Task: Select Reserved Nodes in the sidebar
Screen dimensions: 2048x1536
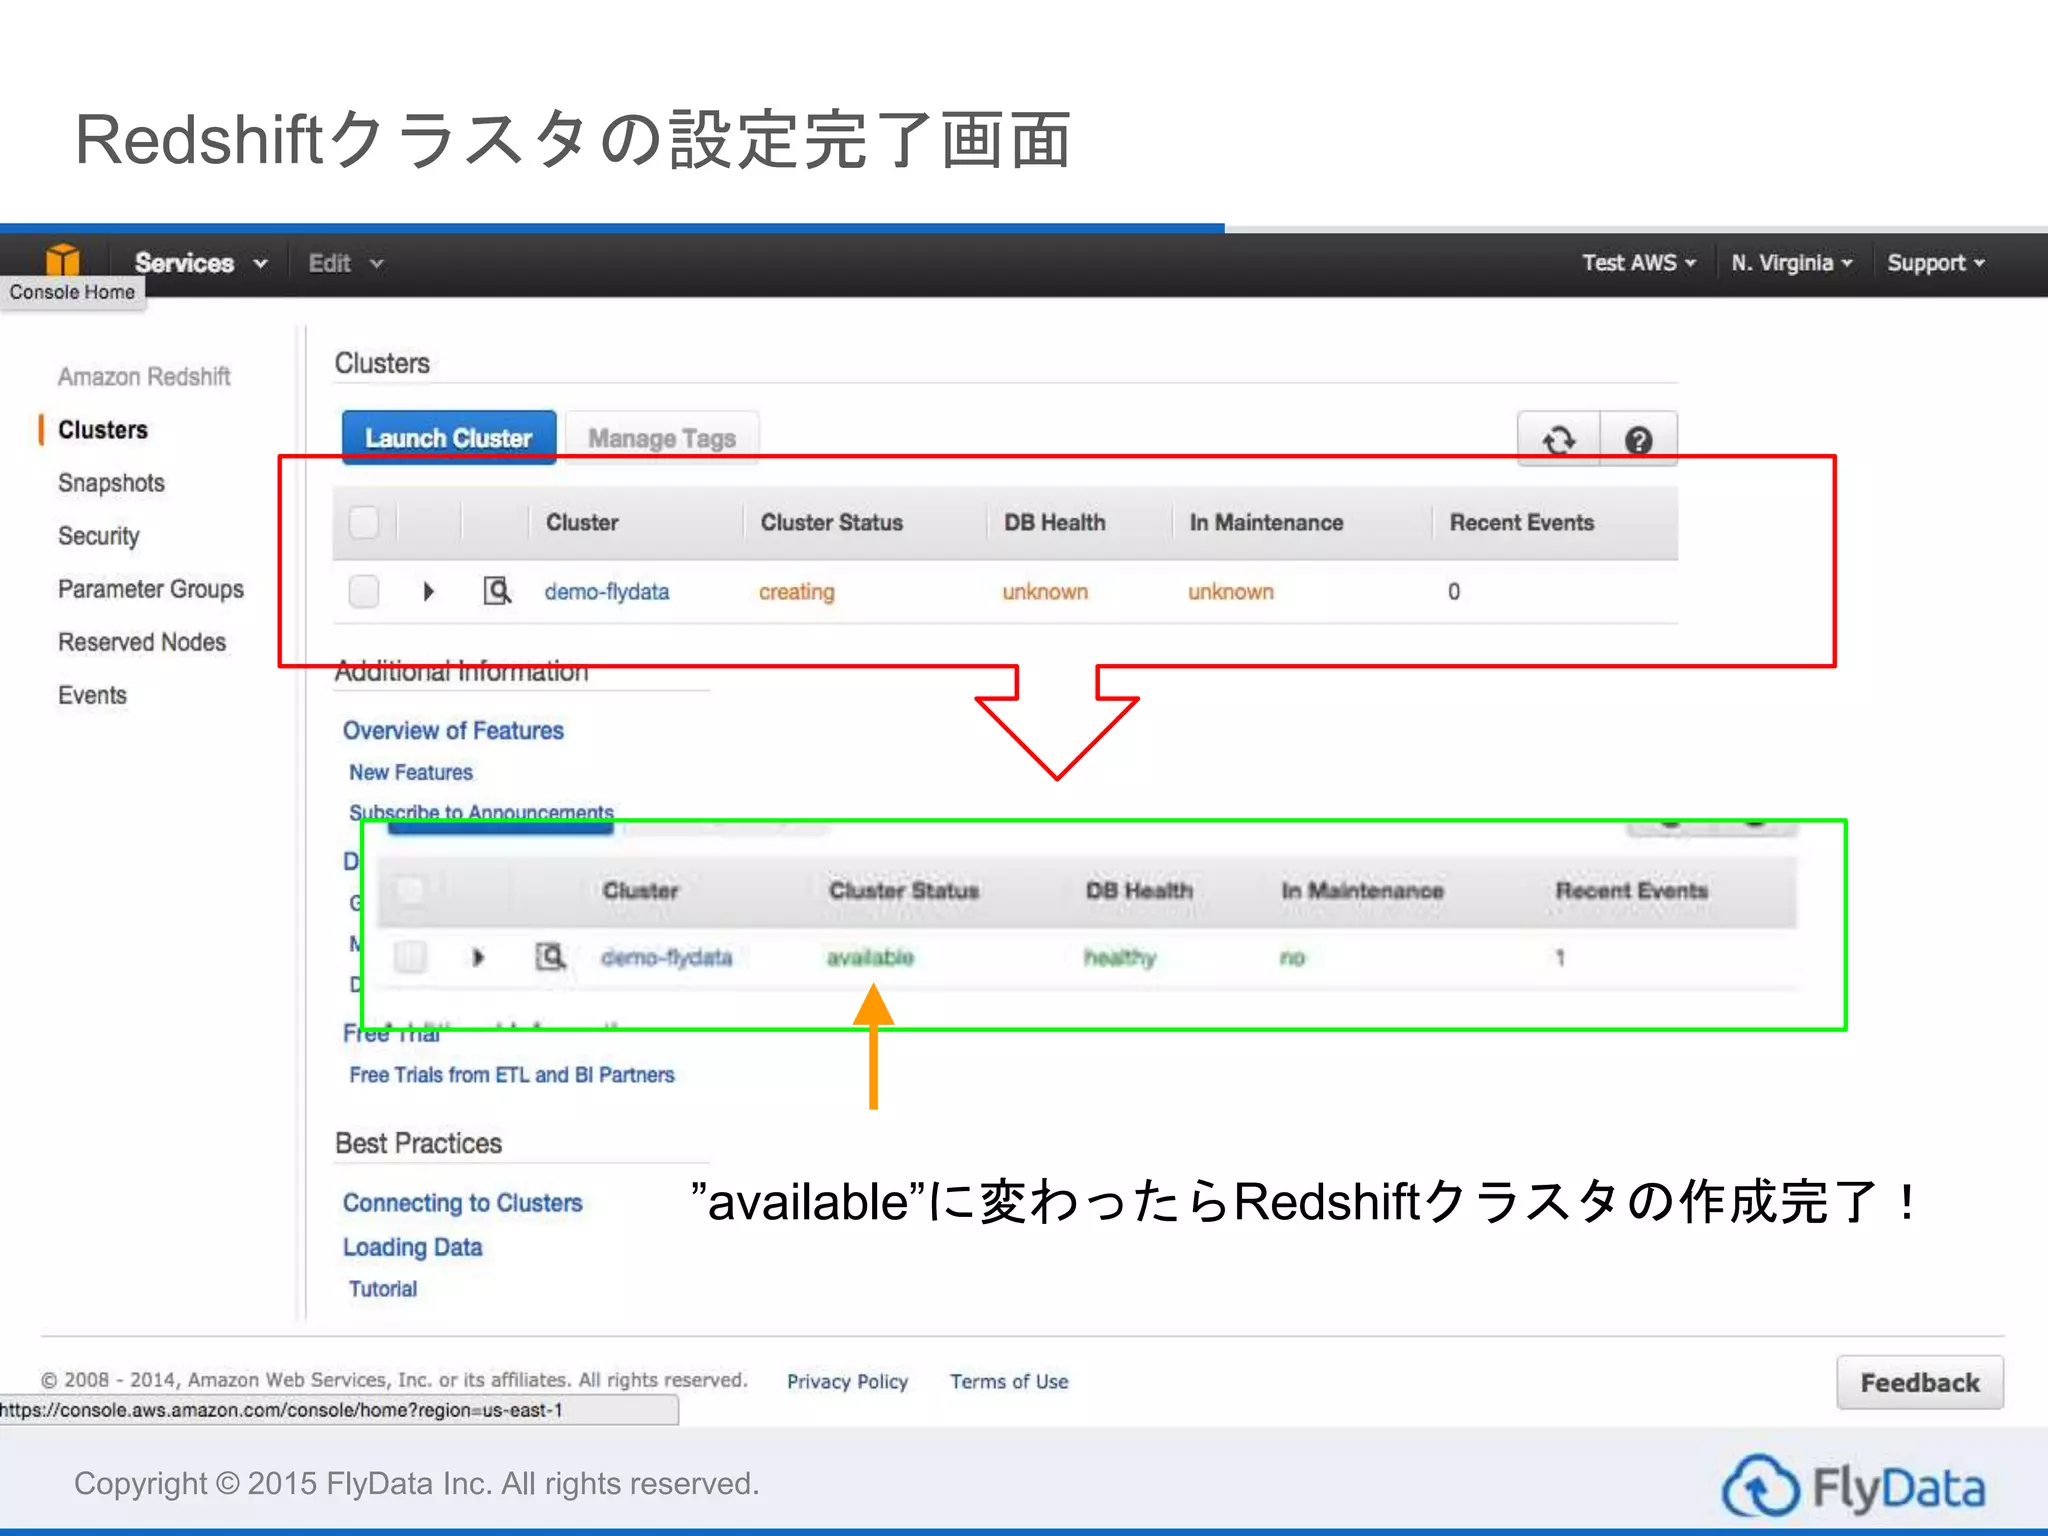Action: [x=141, y=642]
